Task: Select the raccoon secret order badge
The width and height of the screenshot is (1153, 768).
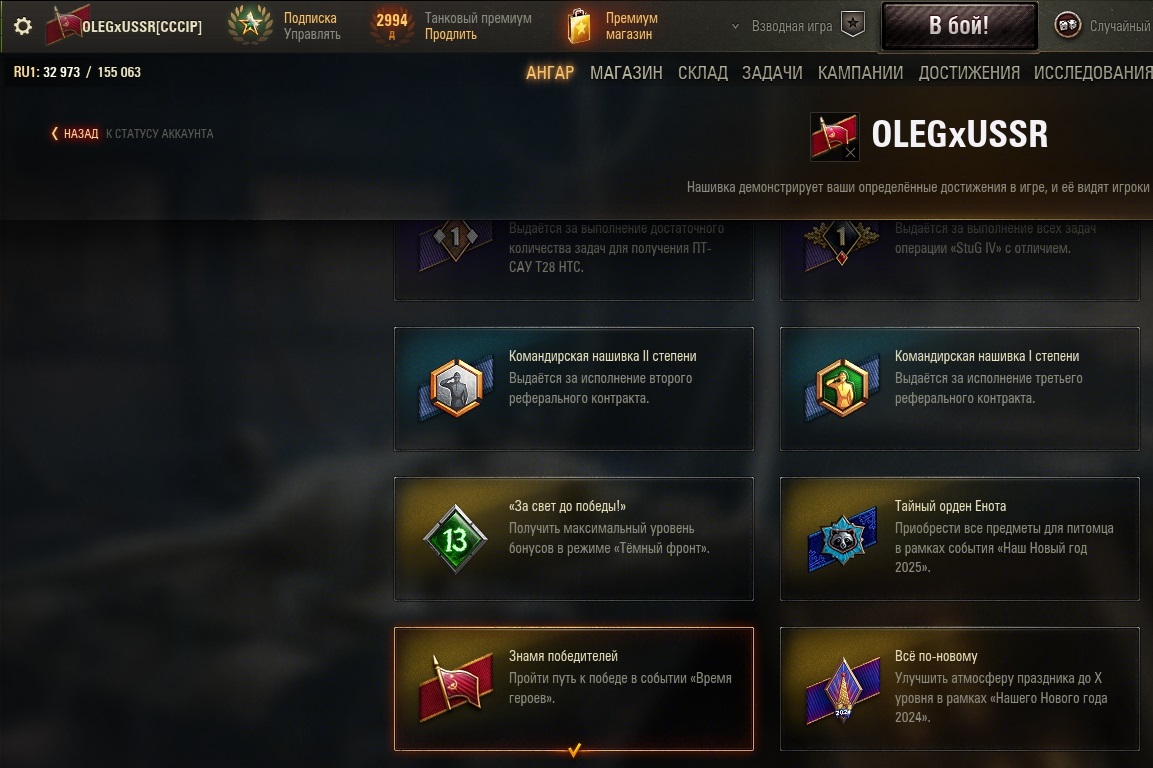Action: click(842, 539)
